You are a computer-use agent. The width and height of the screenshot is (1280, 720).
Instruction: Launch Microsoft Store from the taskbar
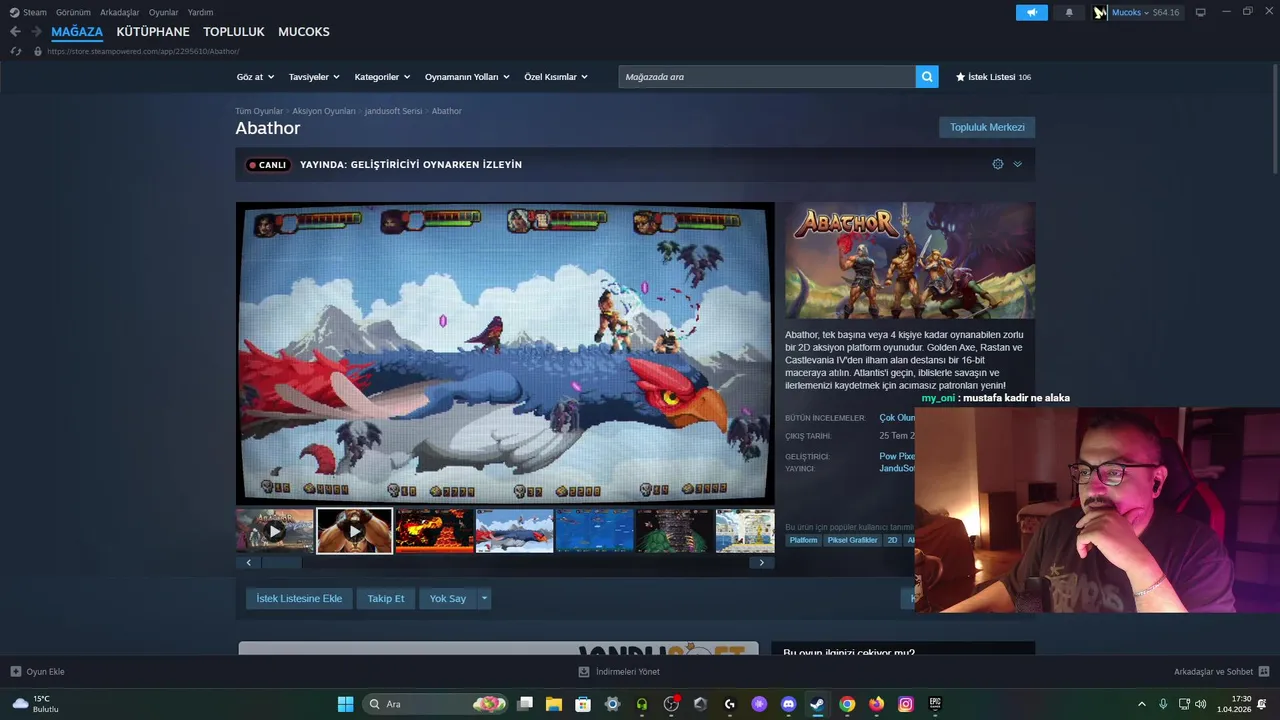coord(583,704)
